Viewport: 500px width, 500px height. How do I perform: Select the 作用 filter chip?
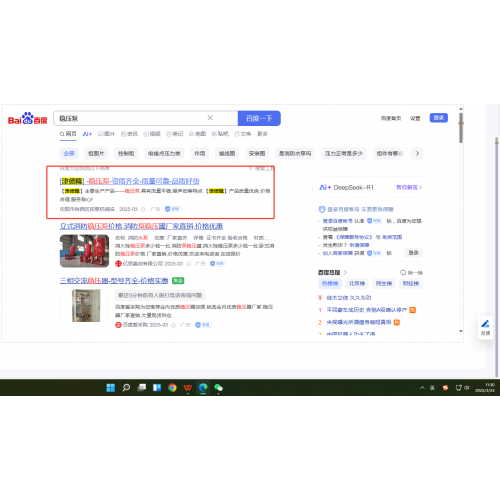[200, 153]
